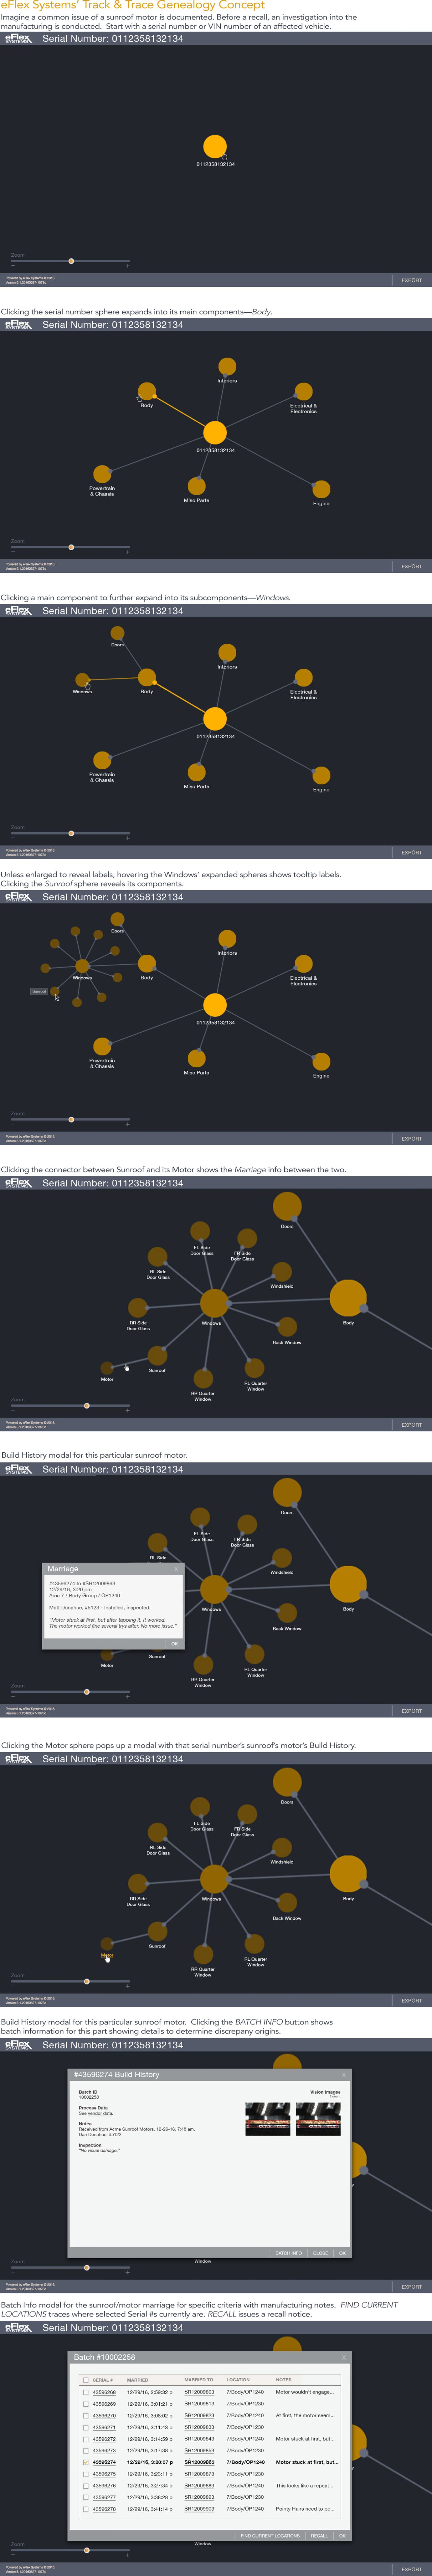Tick the checkbox for serial 43596268
The width and height of the screenshot is (432, 2576).
click(86, 2392)
